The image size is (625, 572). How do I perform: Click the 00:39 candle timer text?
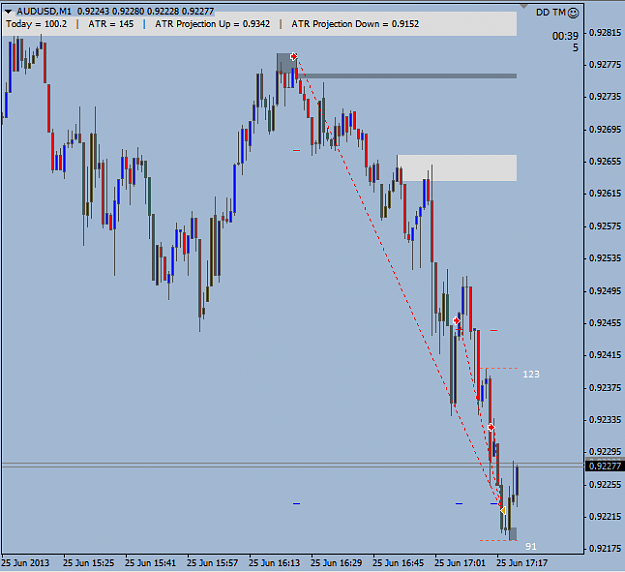[x=565, y=36]
